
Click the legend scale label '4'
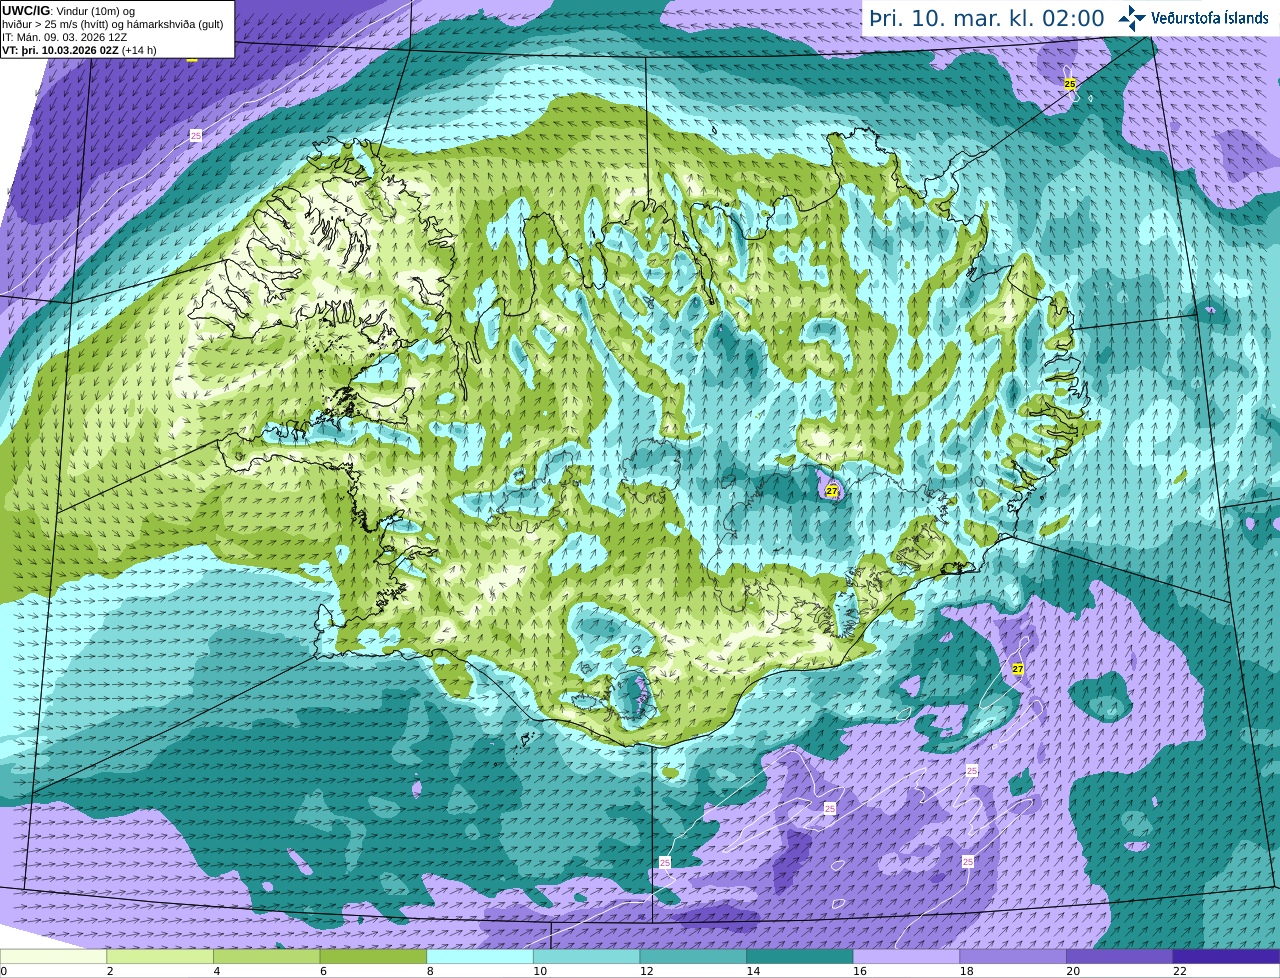[216, 971]
